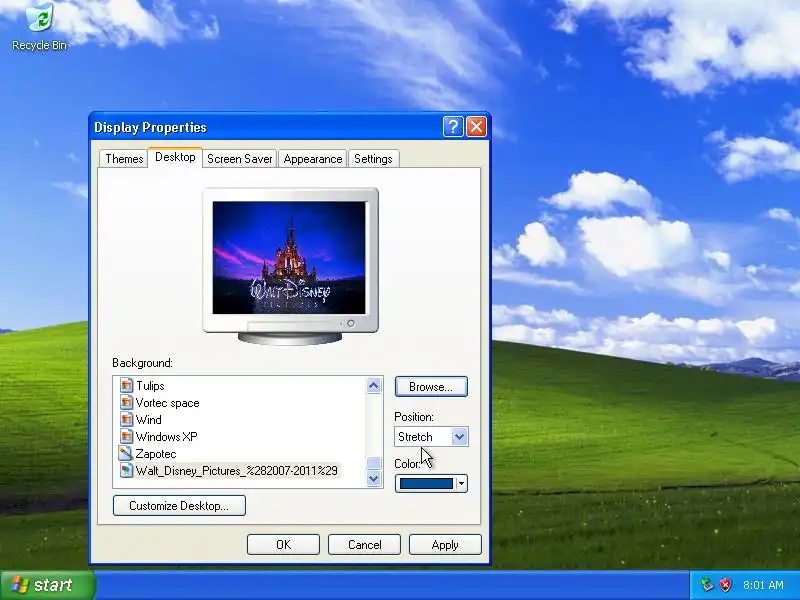Confirm with the OK button
Viewport: 800px width, 600px height.
click(283, 545)
